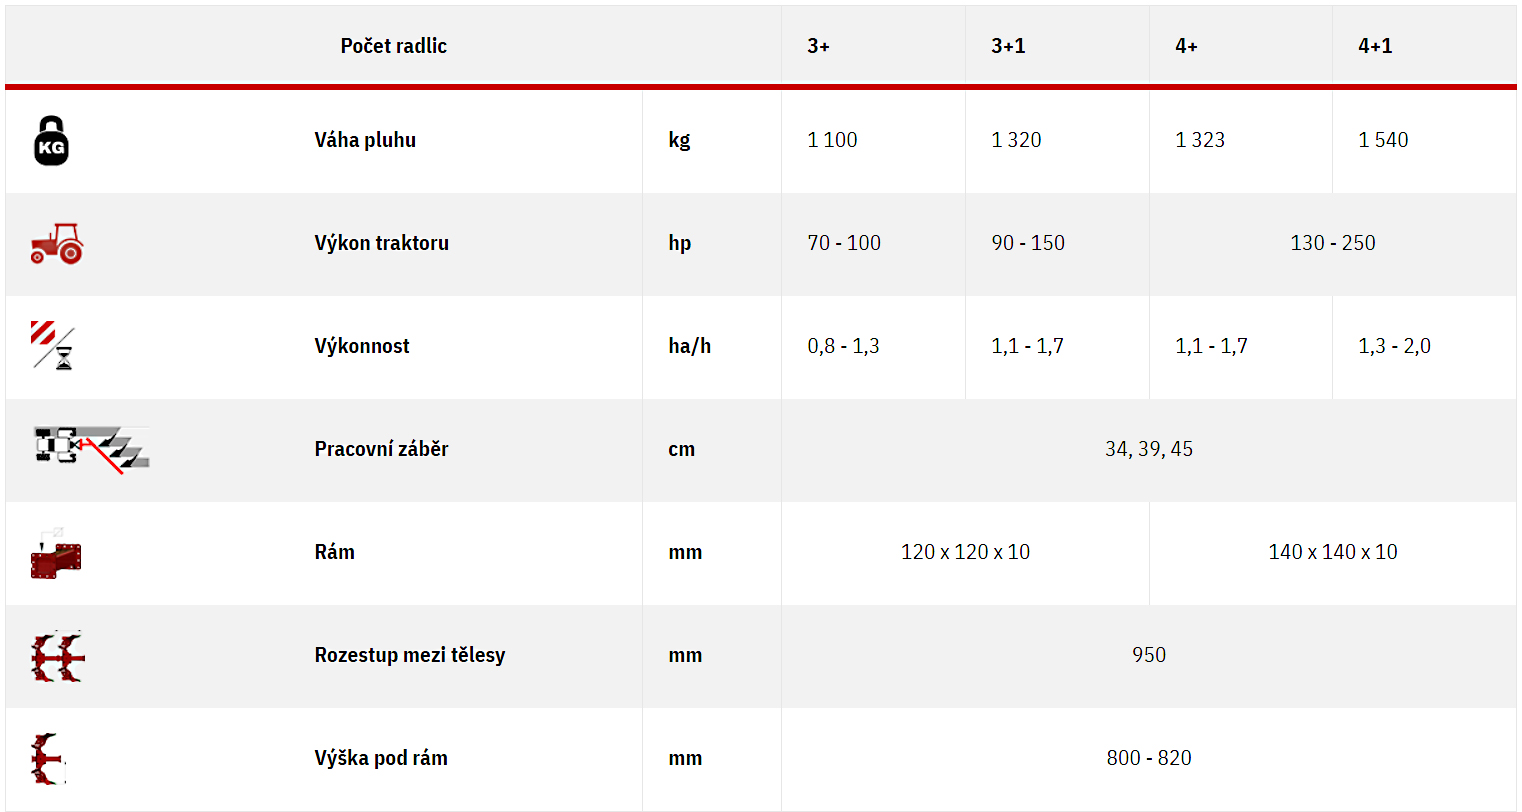1522x812 pixels.
Task: Click the 130 - 250 horsepower cell
Action: (1333, 243)
